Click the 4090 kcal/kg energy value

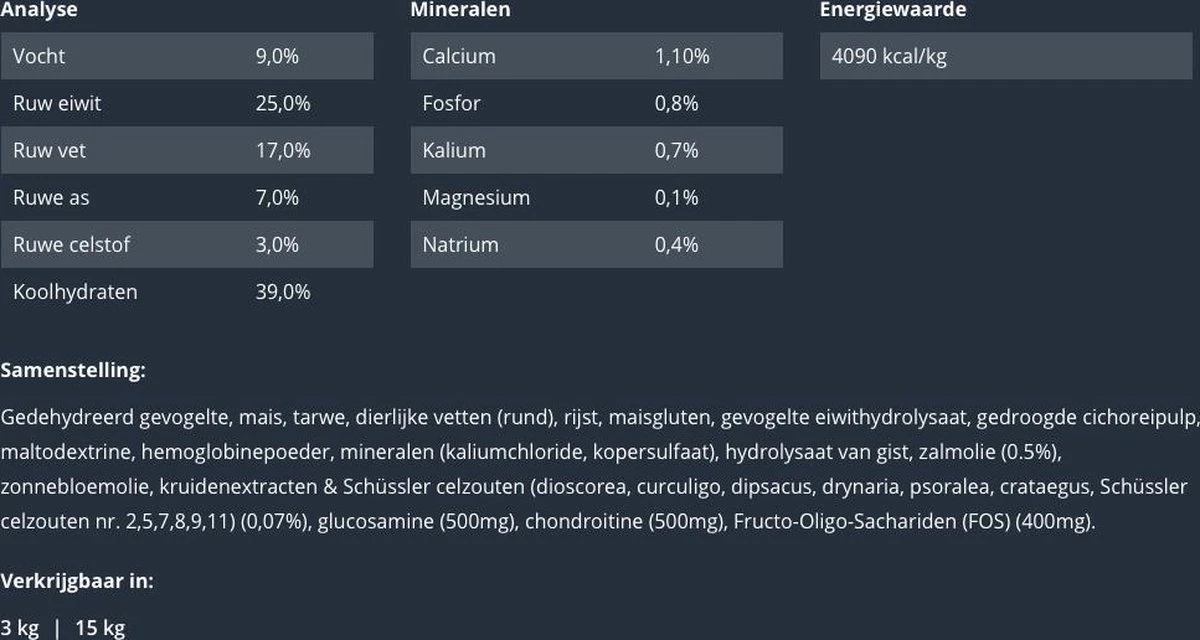tap(889, 56)
